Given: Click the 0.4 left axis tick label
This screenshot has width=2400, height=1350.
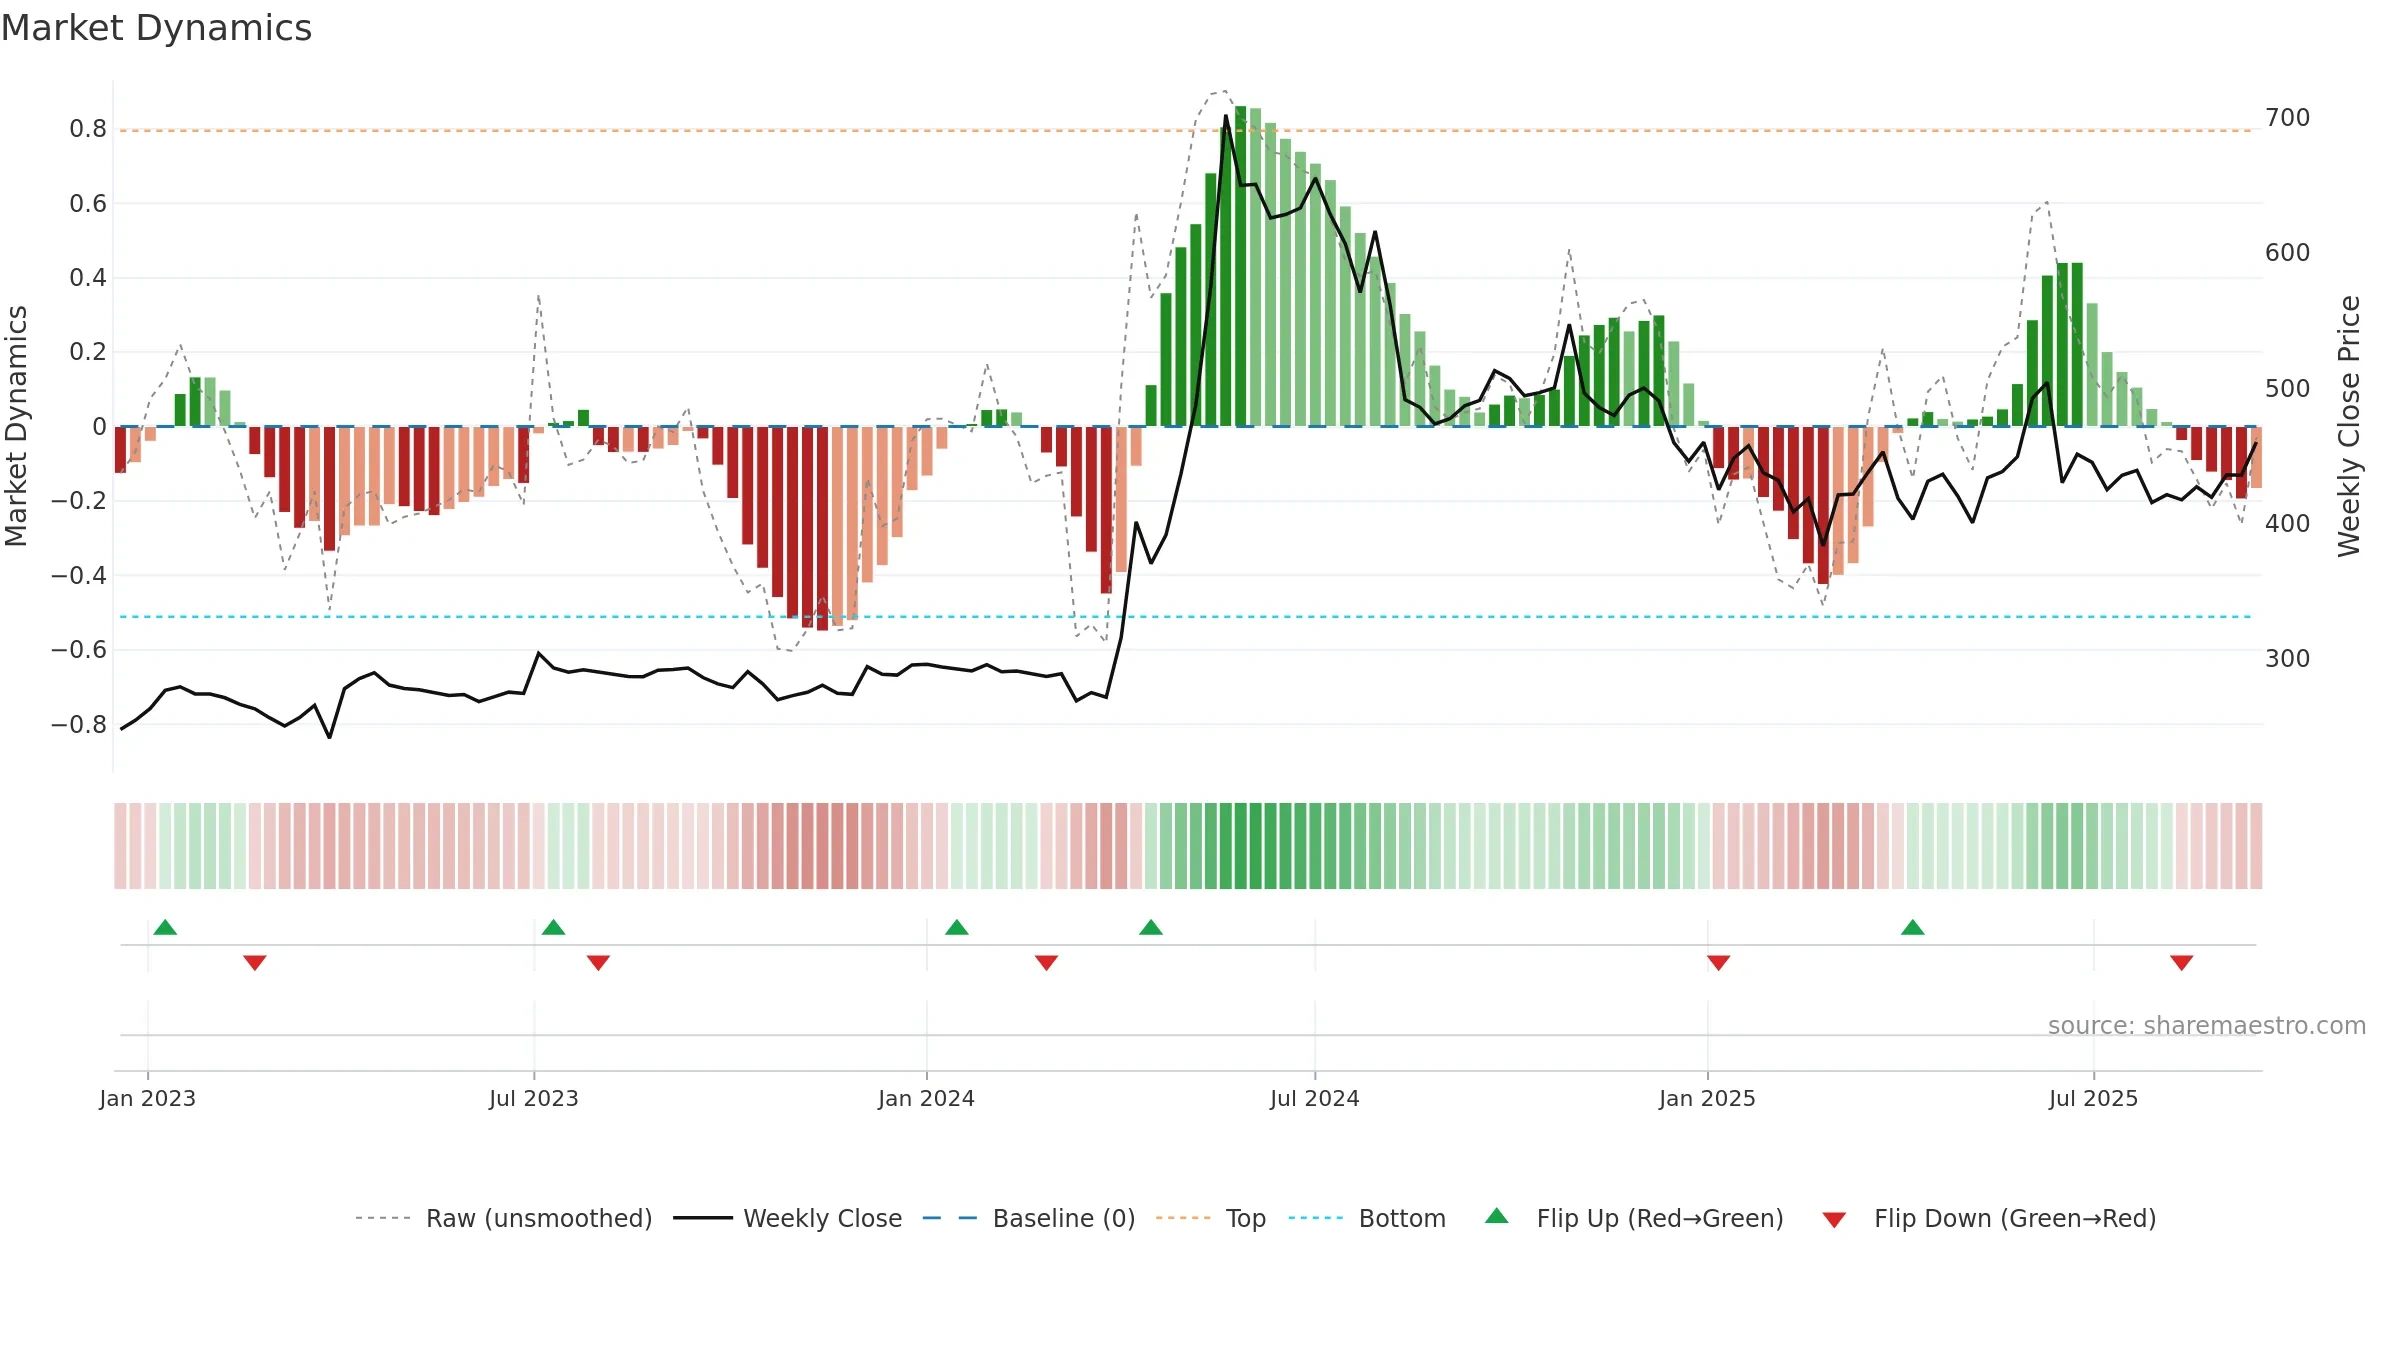Looking at the screenshot, I should tap(88, 278).
